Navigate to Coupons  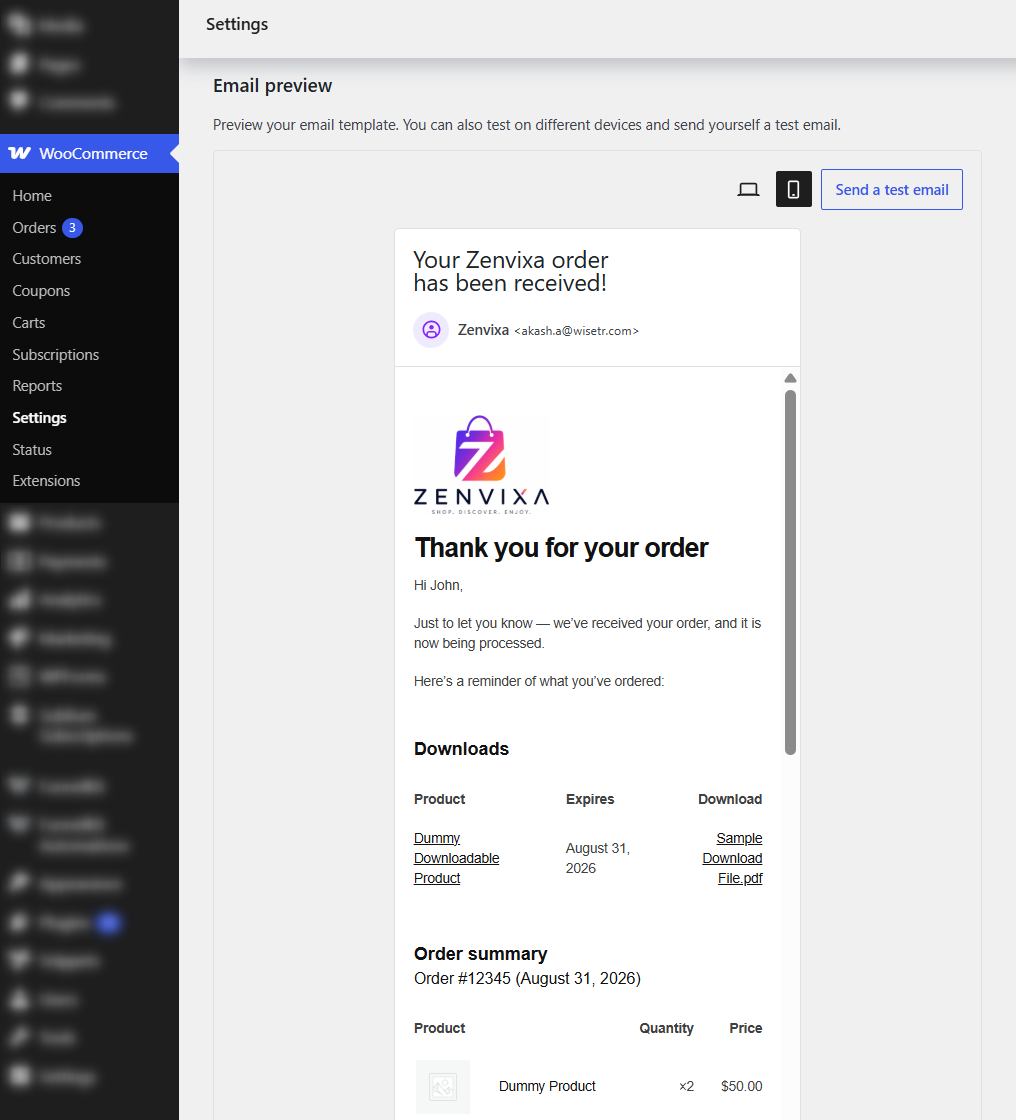tap(41, 291)
